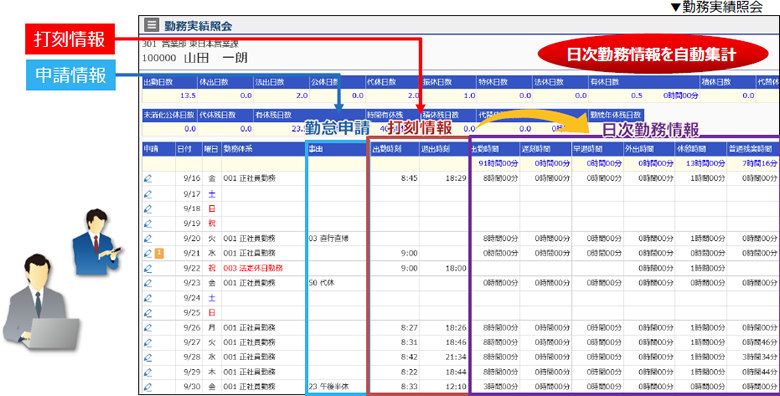
Task: Click the employee name 山田 一朗
Action: 215,58
